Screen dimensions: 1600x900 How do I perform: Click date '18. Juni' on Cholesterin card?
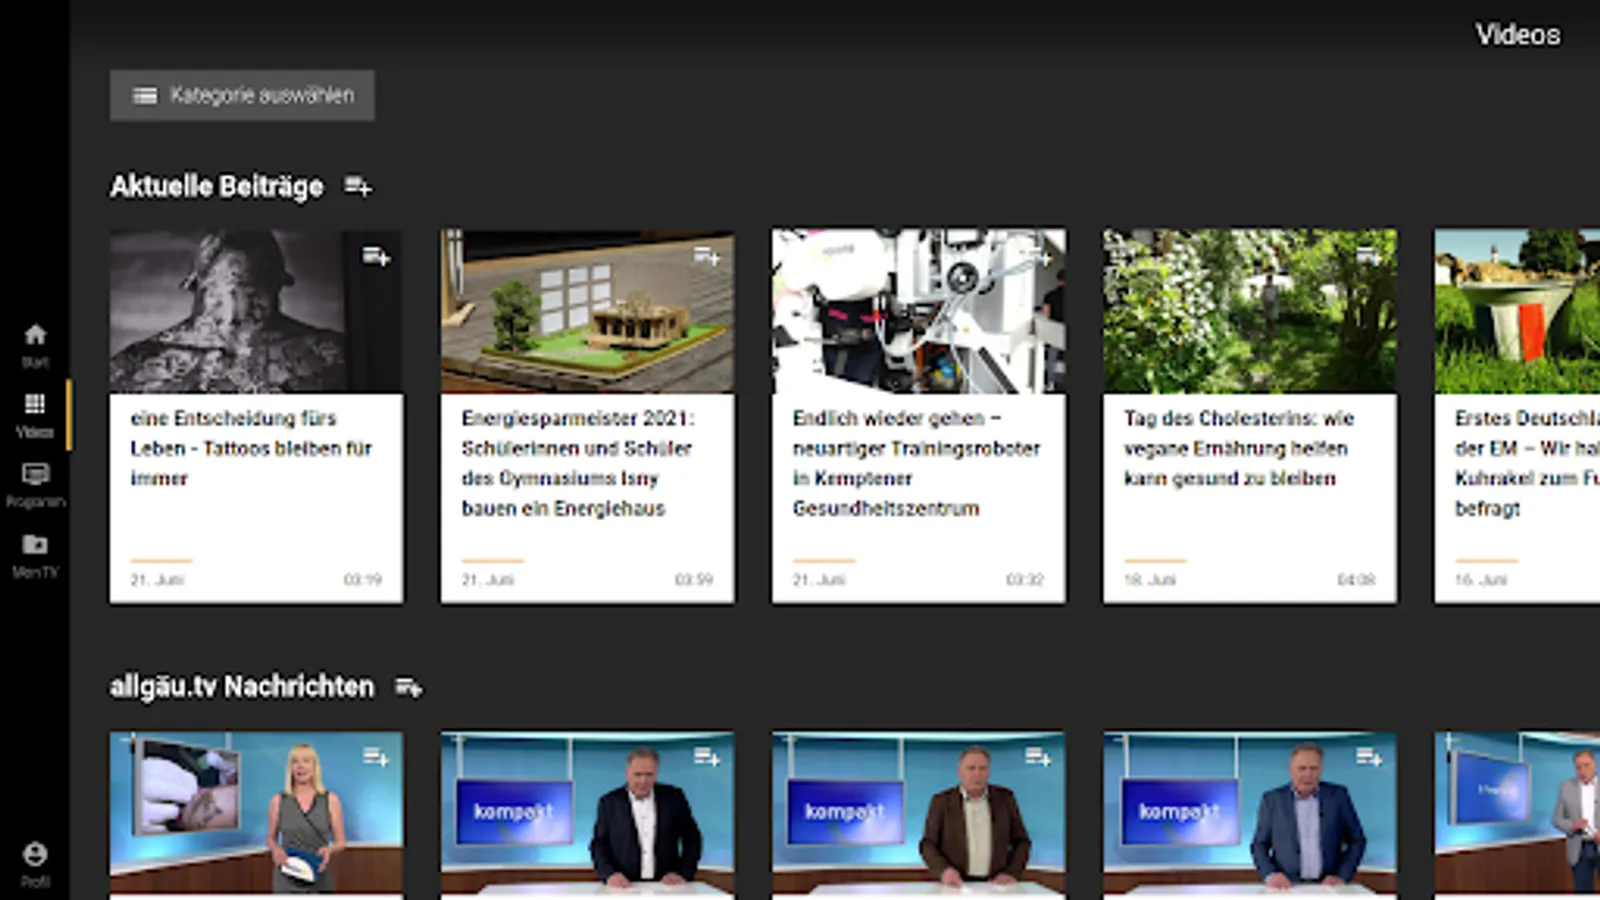pyautogui.click(x=1150, y=580)
